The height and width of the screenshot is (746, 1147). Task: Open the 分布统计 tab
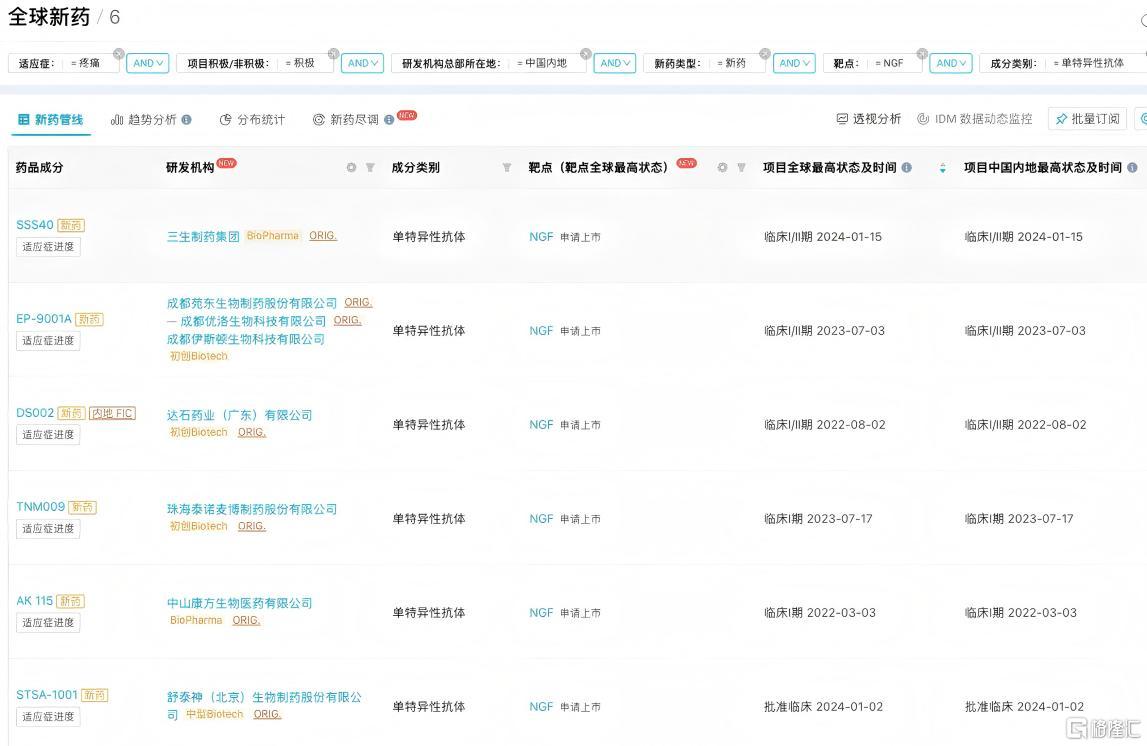tap(252, 119)
